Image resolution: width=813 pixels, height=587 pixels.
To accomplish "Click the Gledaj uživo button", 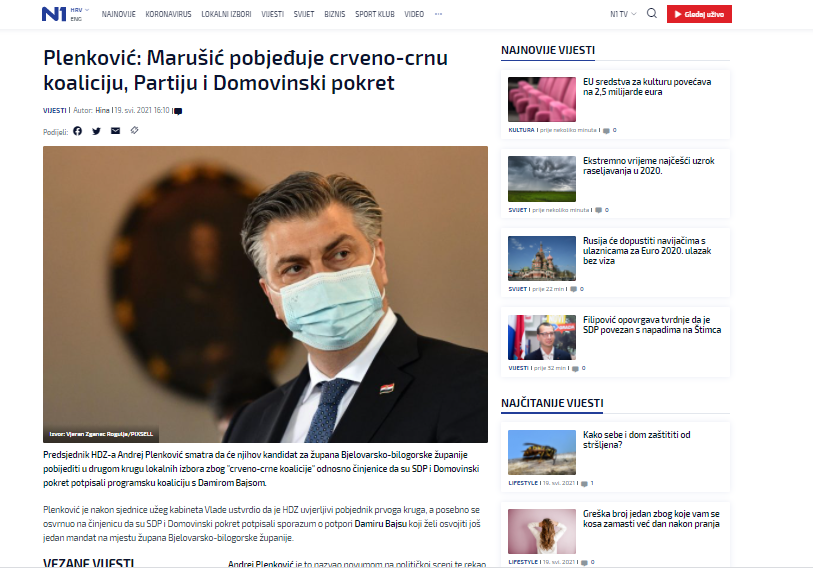I will (x=699, y=14).
